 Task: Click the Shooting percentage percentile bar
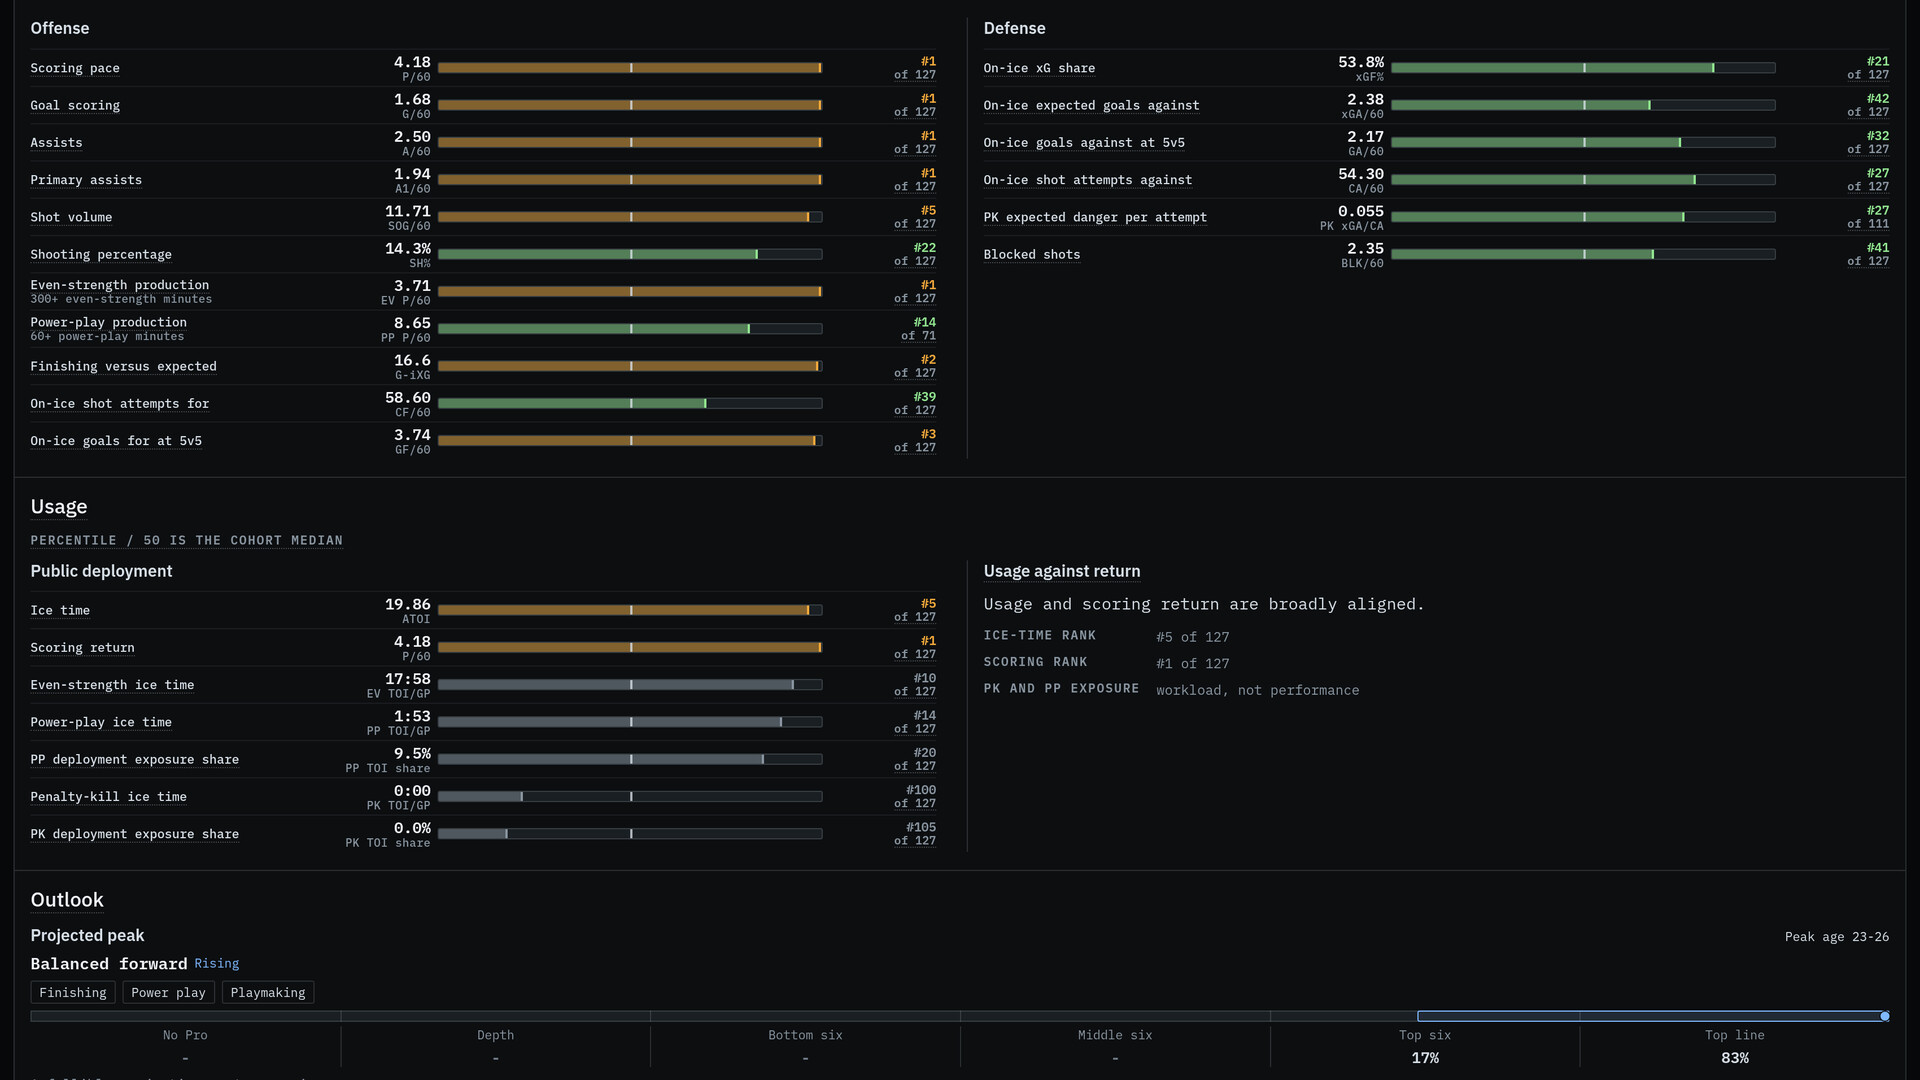pyautogui.click(x=630, y=254)
